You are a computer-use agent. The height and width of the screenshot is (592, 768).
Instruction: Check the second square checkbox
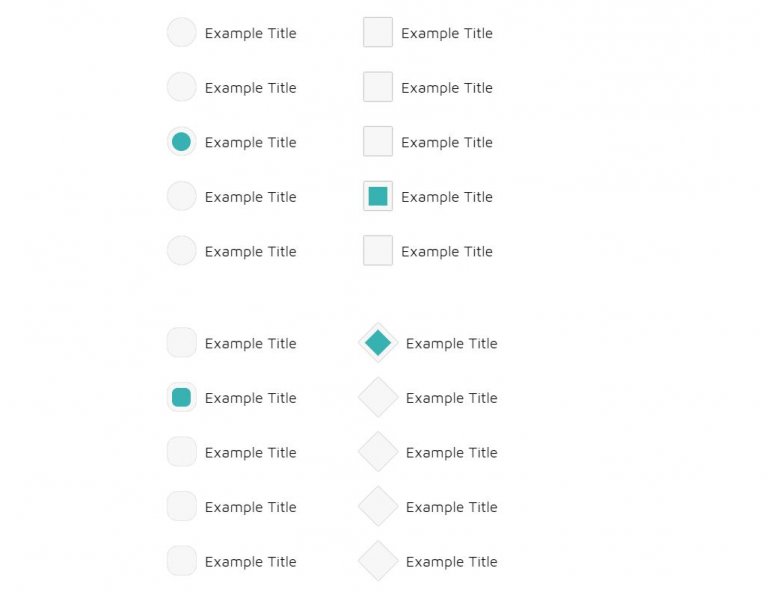click(378, 87)
